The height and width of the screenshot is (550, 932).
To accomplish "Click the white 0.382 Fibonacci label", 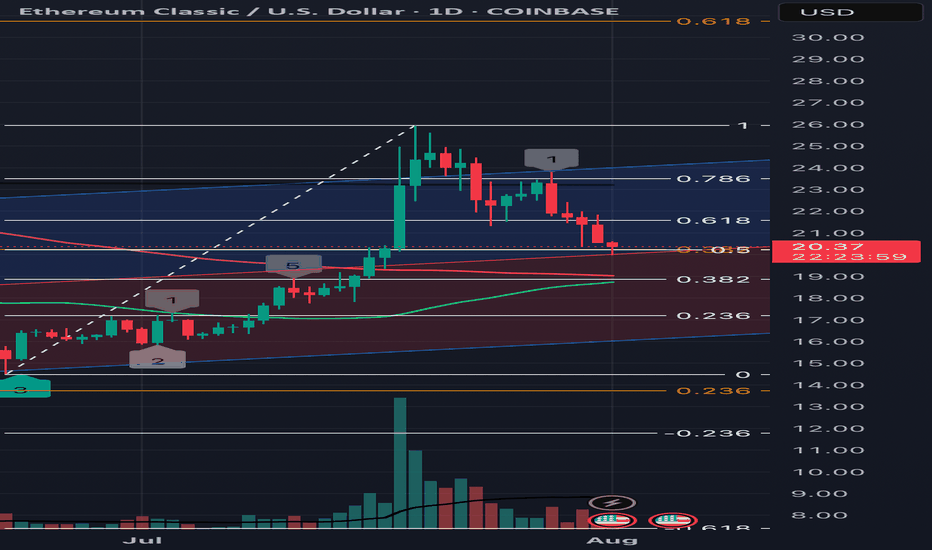I will tap(713, 279).
